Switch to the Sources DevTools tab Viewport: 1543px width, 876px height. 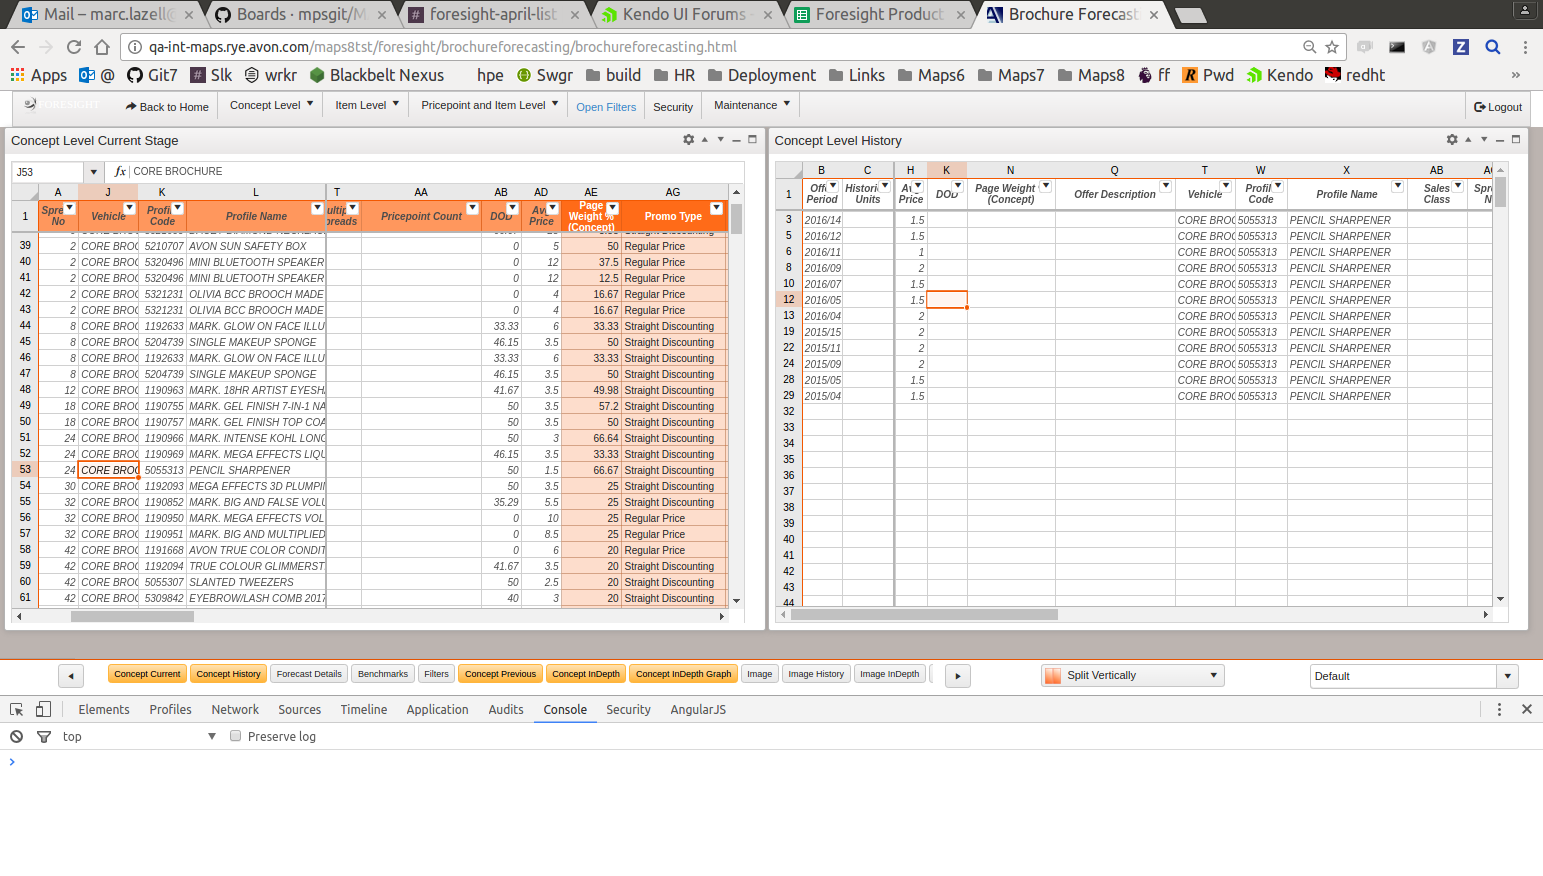[300, 709]
